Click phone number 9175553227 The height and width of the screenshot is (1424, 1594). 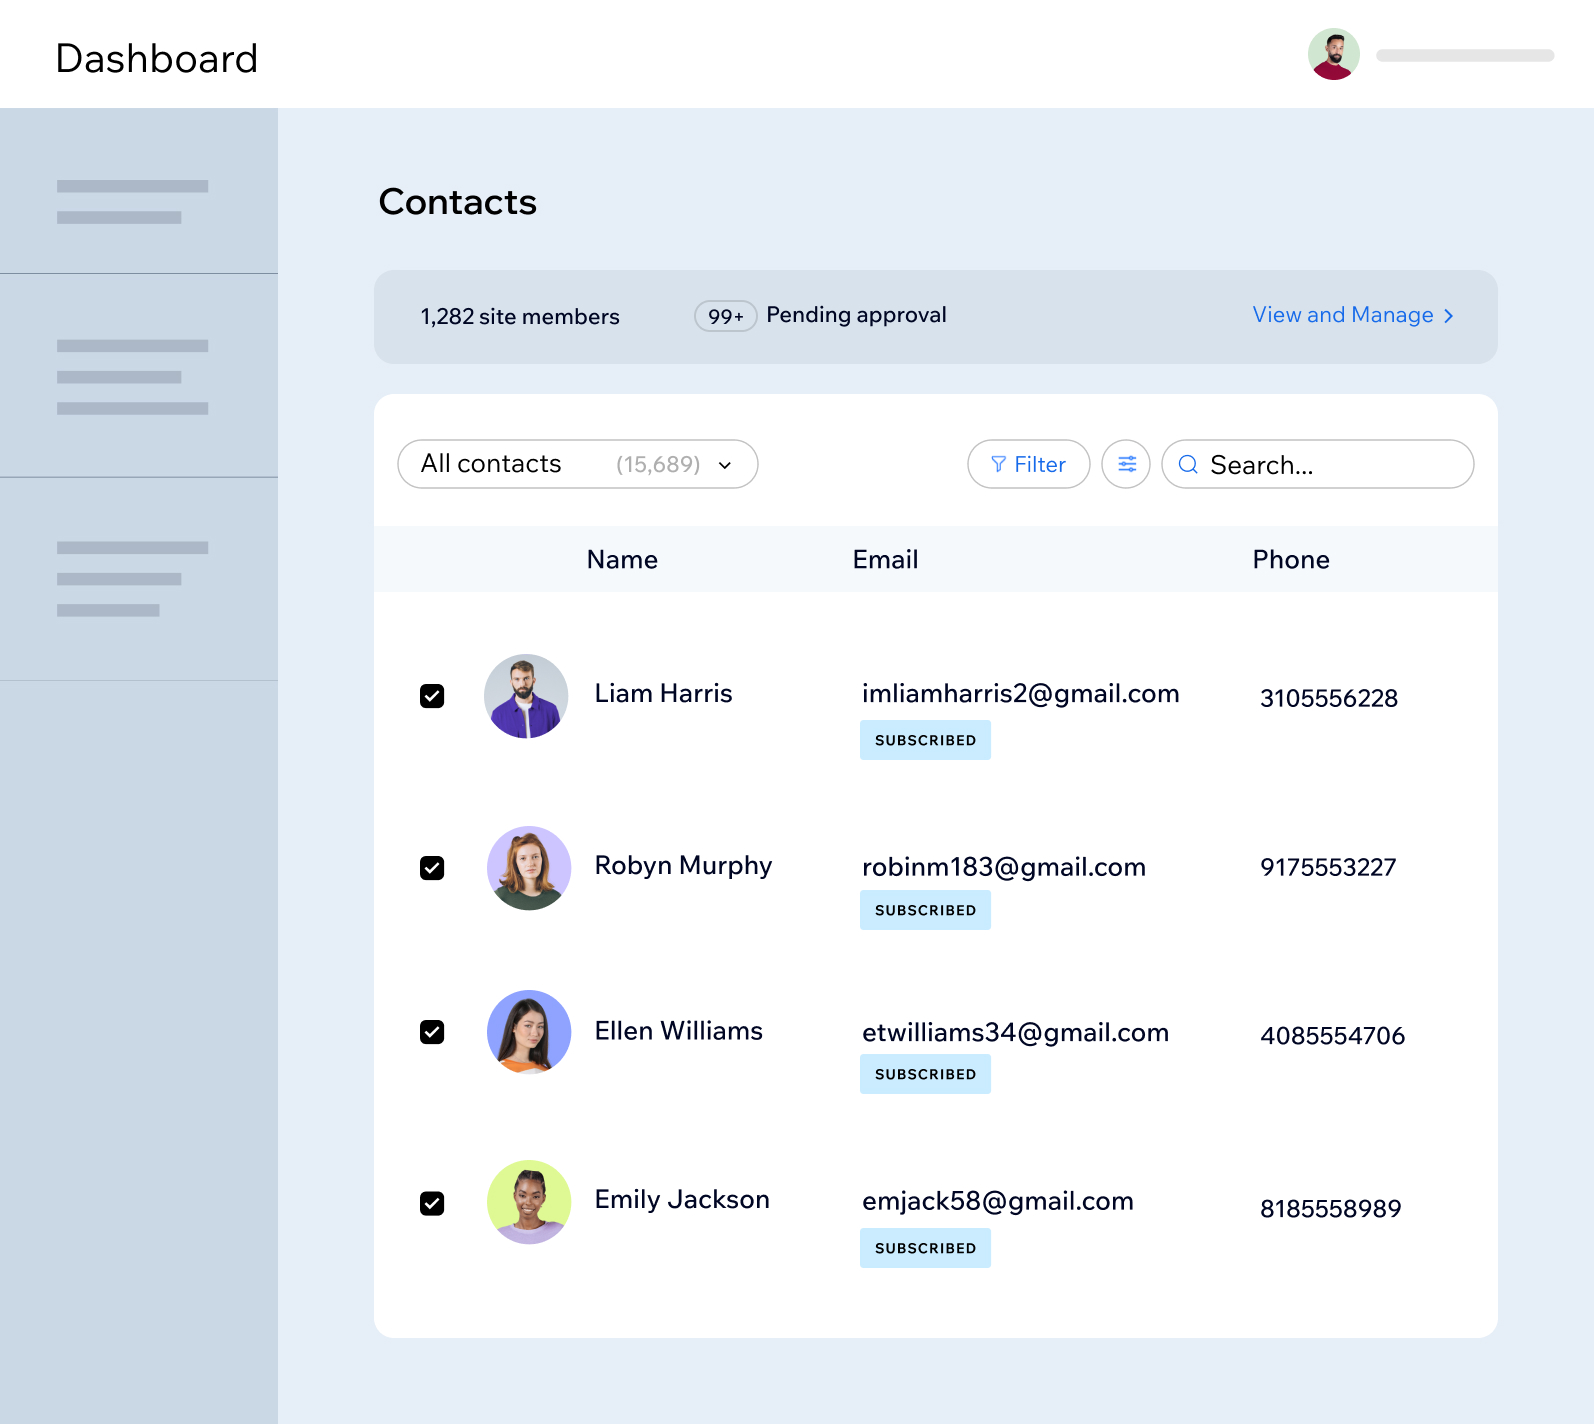(x=1328, y=867)
